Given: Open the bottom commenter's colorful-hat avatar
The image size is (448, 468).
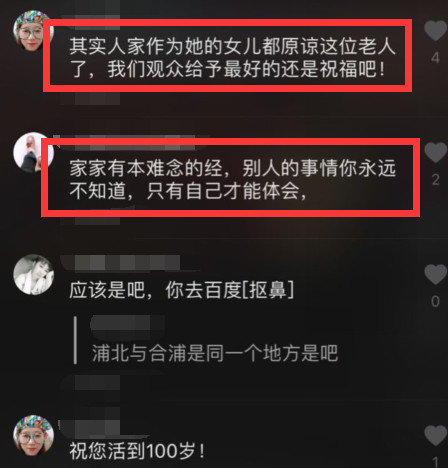Looking at the screenshot, I should (33, 435).
